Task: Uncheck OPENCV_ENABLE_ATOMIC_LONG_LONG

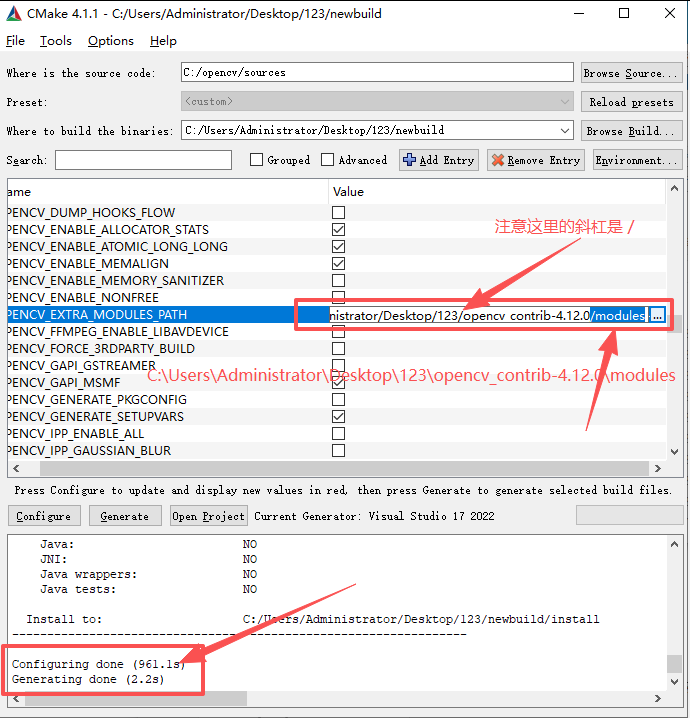Action: pos(338,246)
